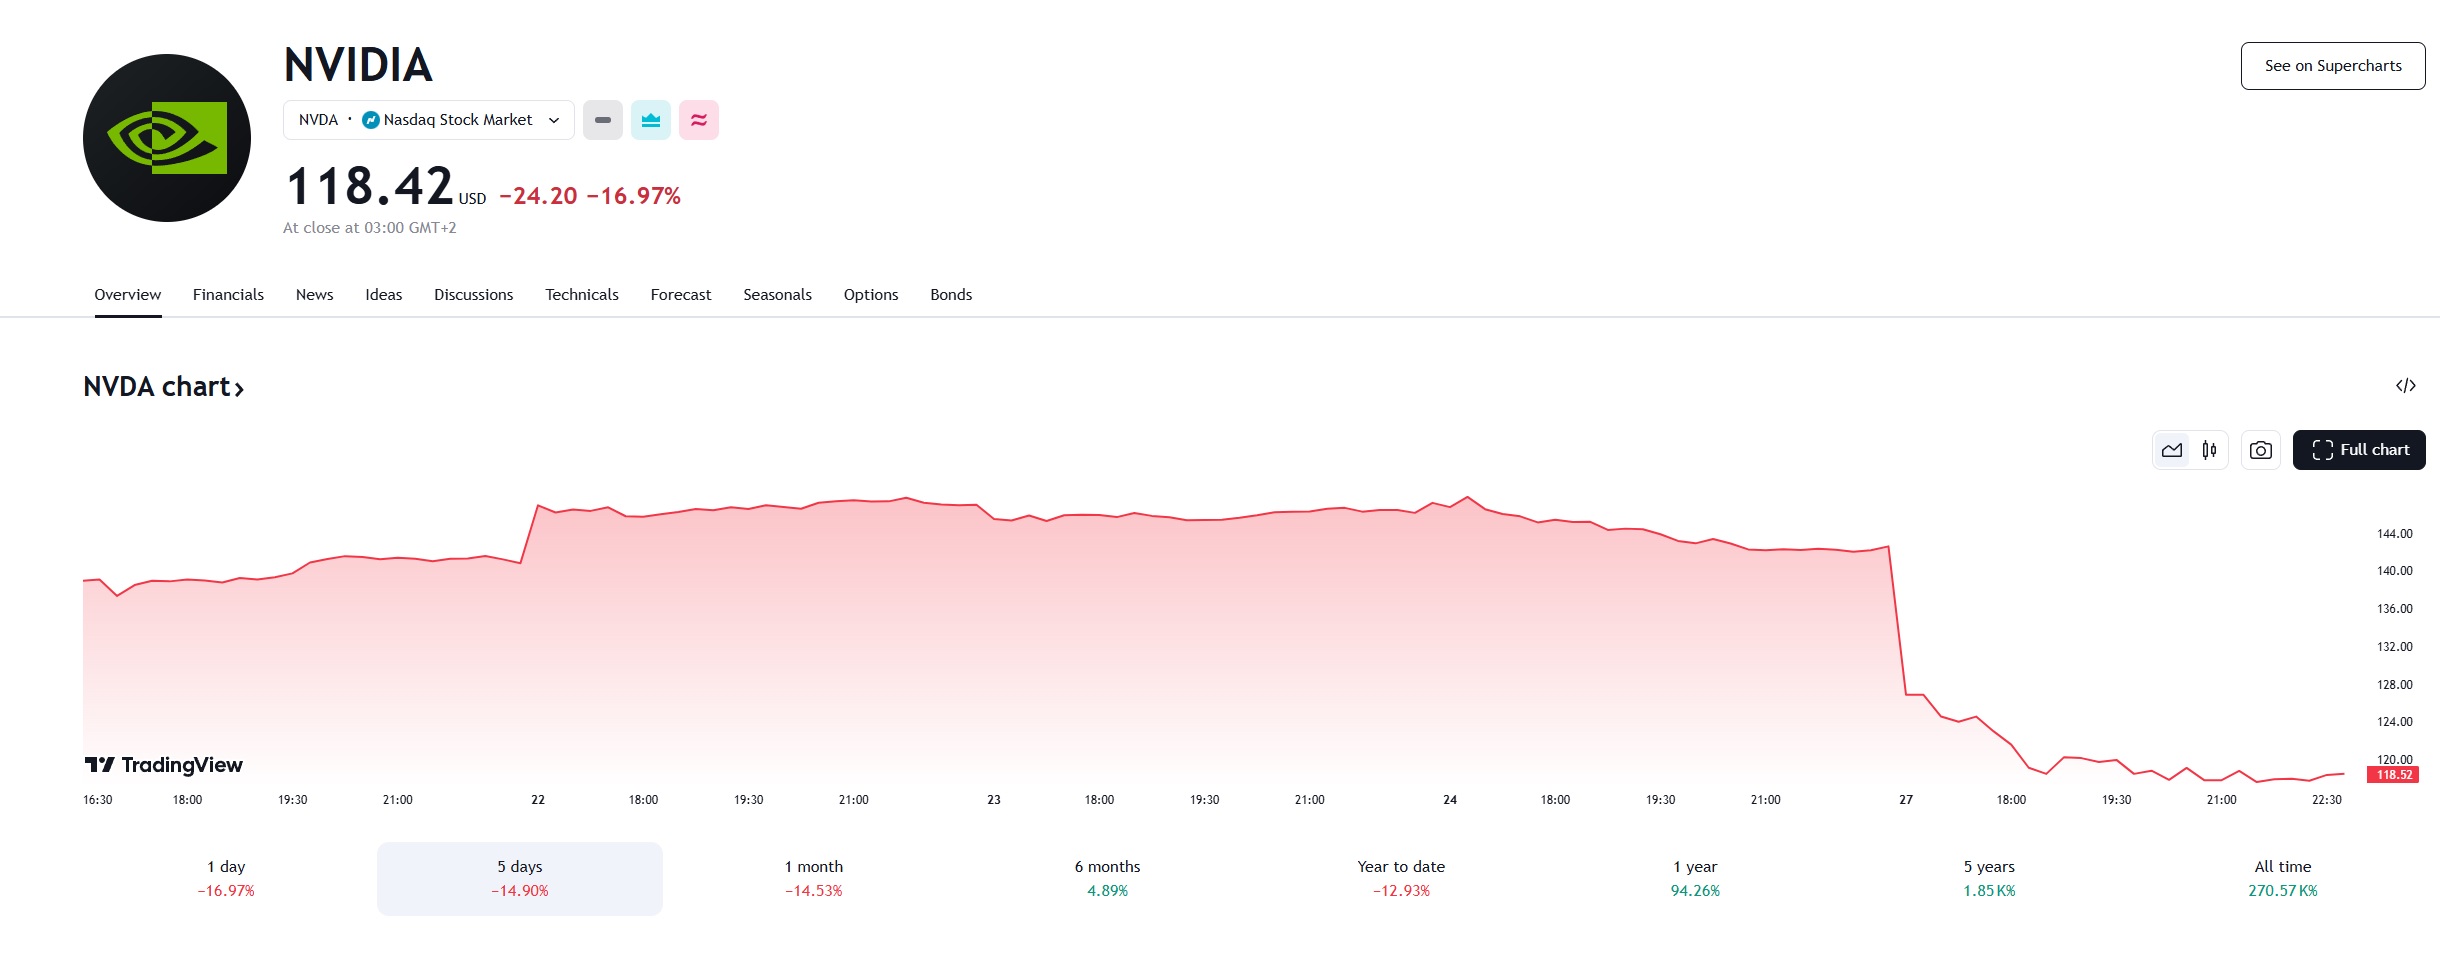Switch to the Overview tab
The height and width of the screenshot is (955, 2440).
(128, 295)
